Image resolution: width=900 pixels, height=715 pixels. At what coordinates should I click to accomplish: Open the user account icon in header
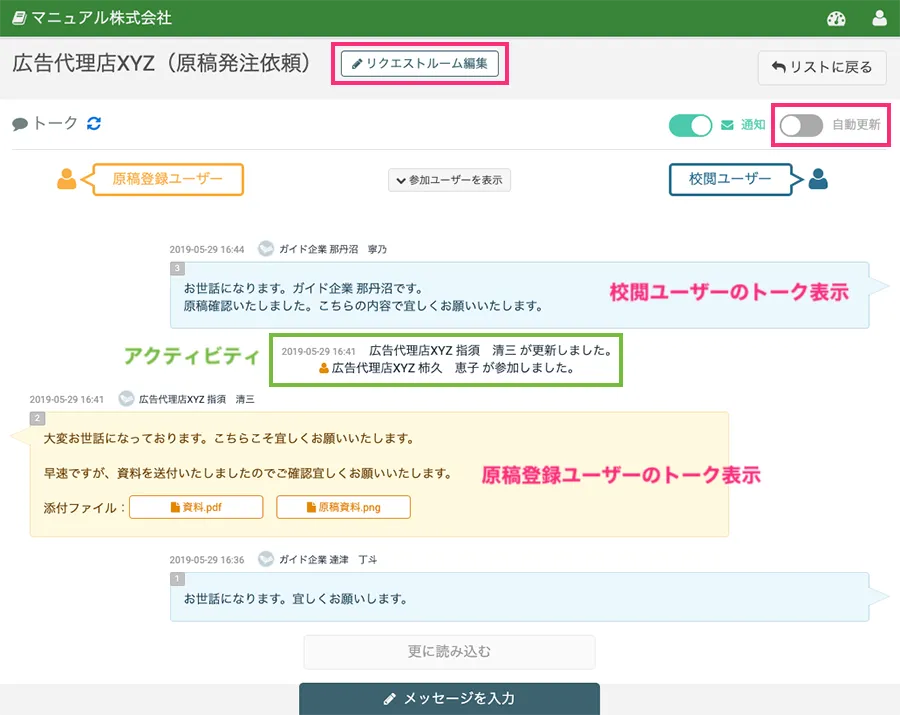(x=879, y=18)
